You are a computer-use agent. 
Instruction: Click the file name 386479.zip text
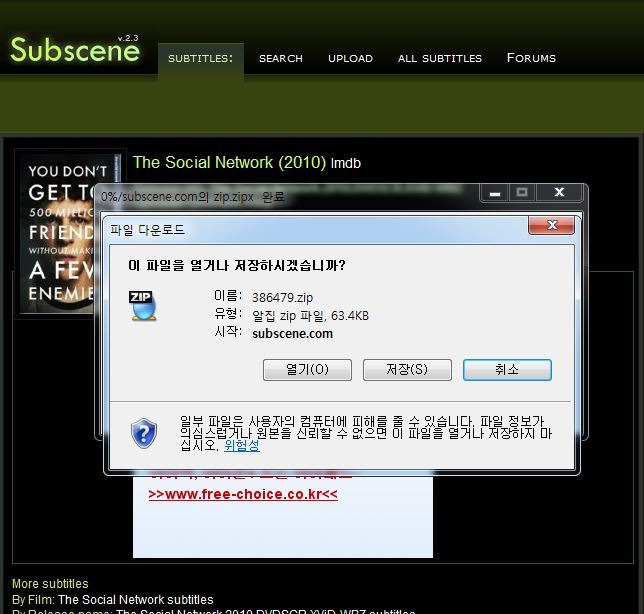[x=283, y=297]
